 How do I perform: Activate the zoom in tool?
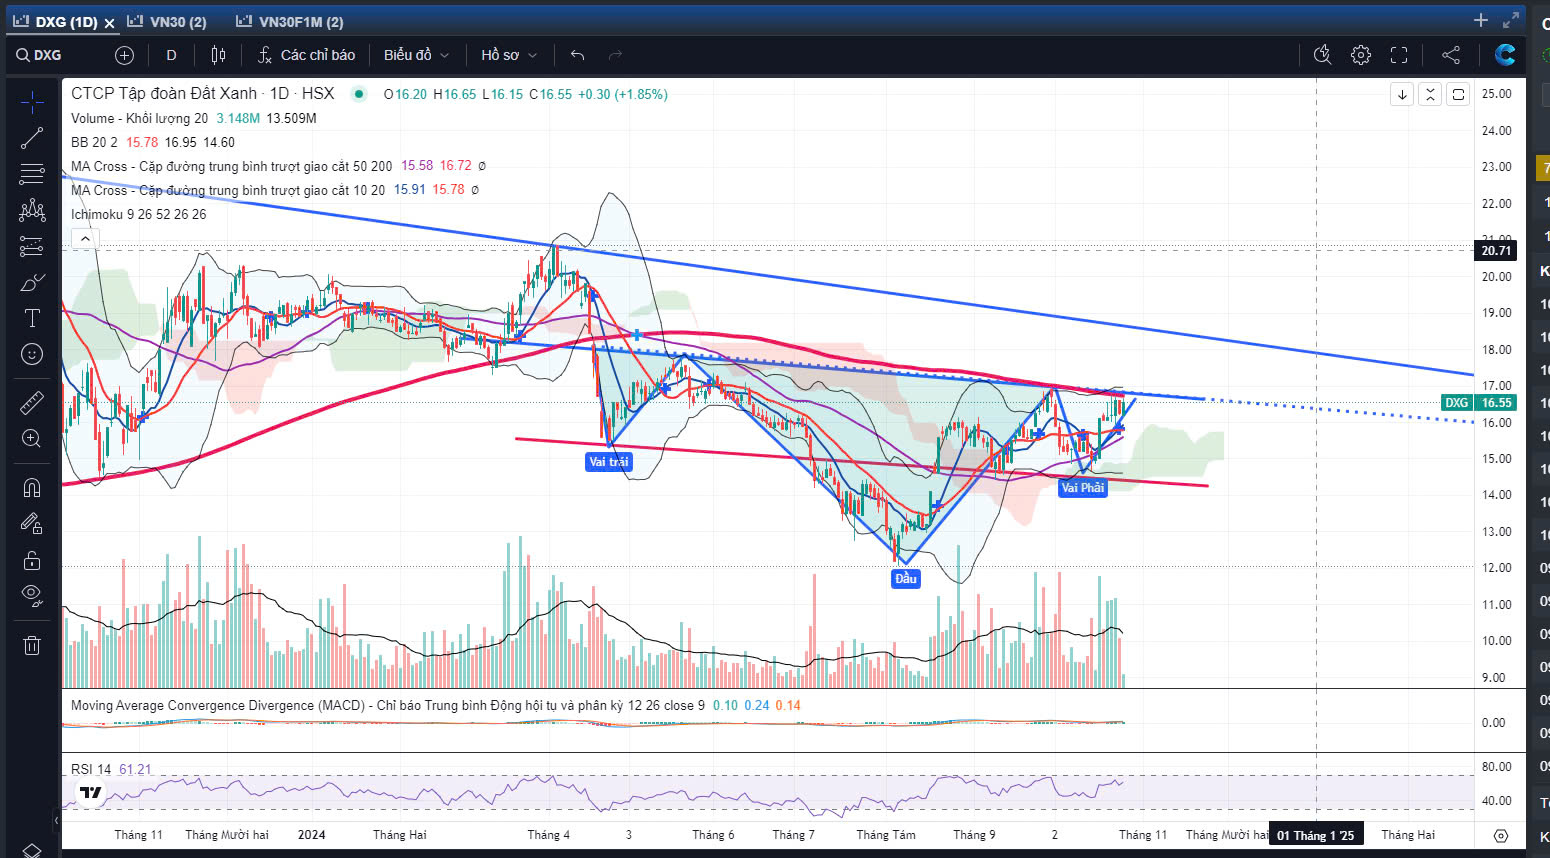tap(32, 438)
